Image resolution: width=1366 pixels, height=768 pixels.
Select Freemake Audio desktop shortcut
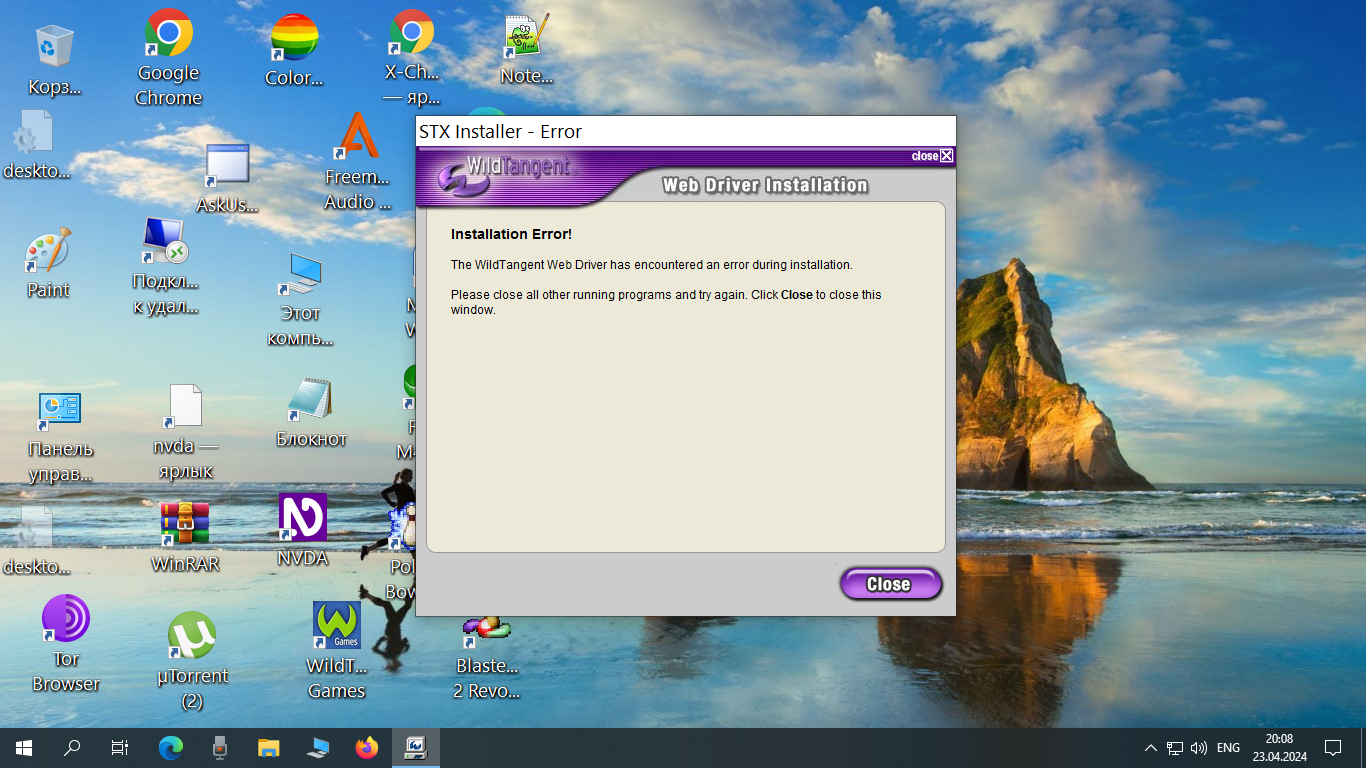(356, 160)
